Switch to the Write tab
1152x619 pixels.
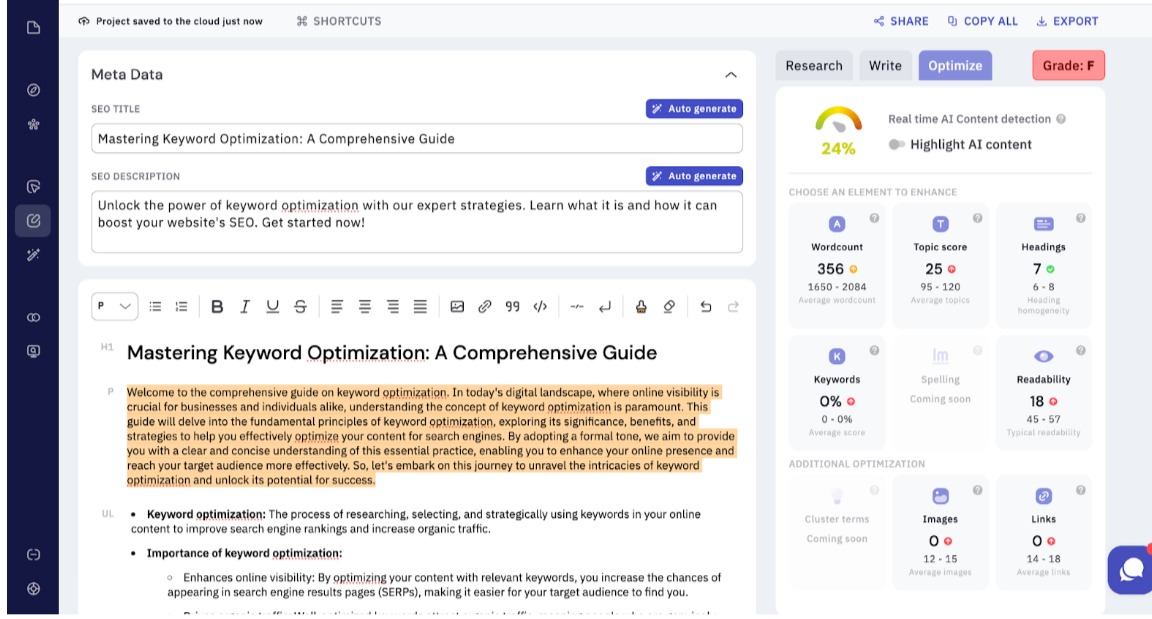click(x=884, y=65)
